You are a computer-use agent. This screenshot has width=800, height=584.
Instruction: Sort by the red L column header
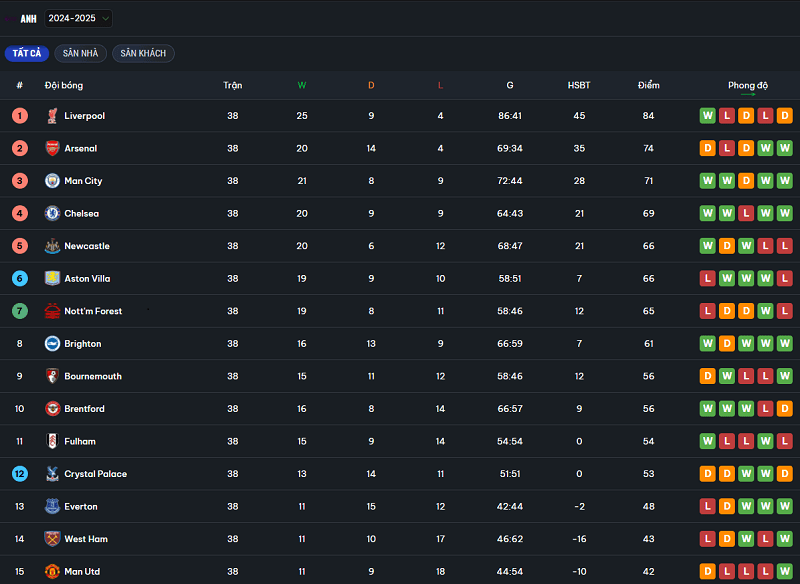440,85
